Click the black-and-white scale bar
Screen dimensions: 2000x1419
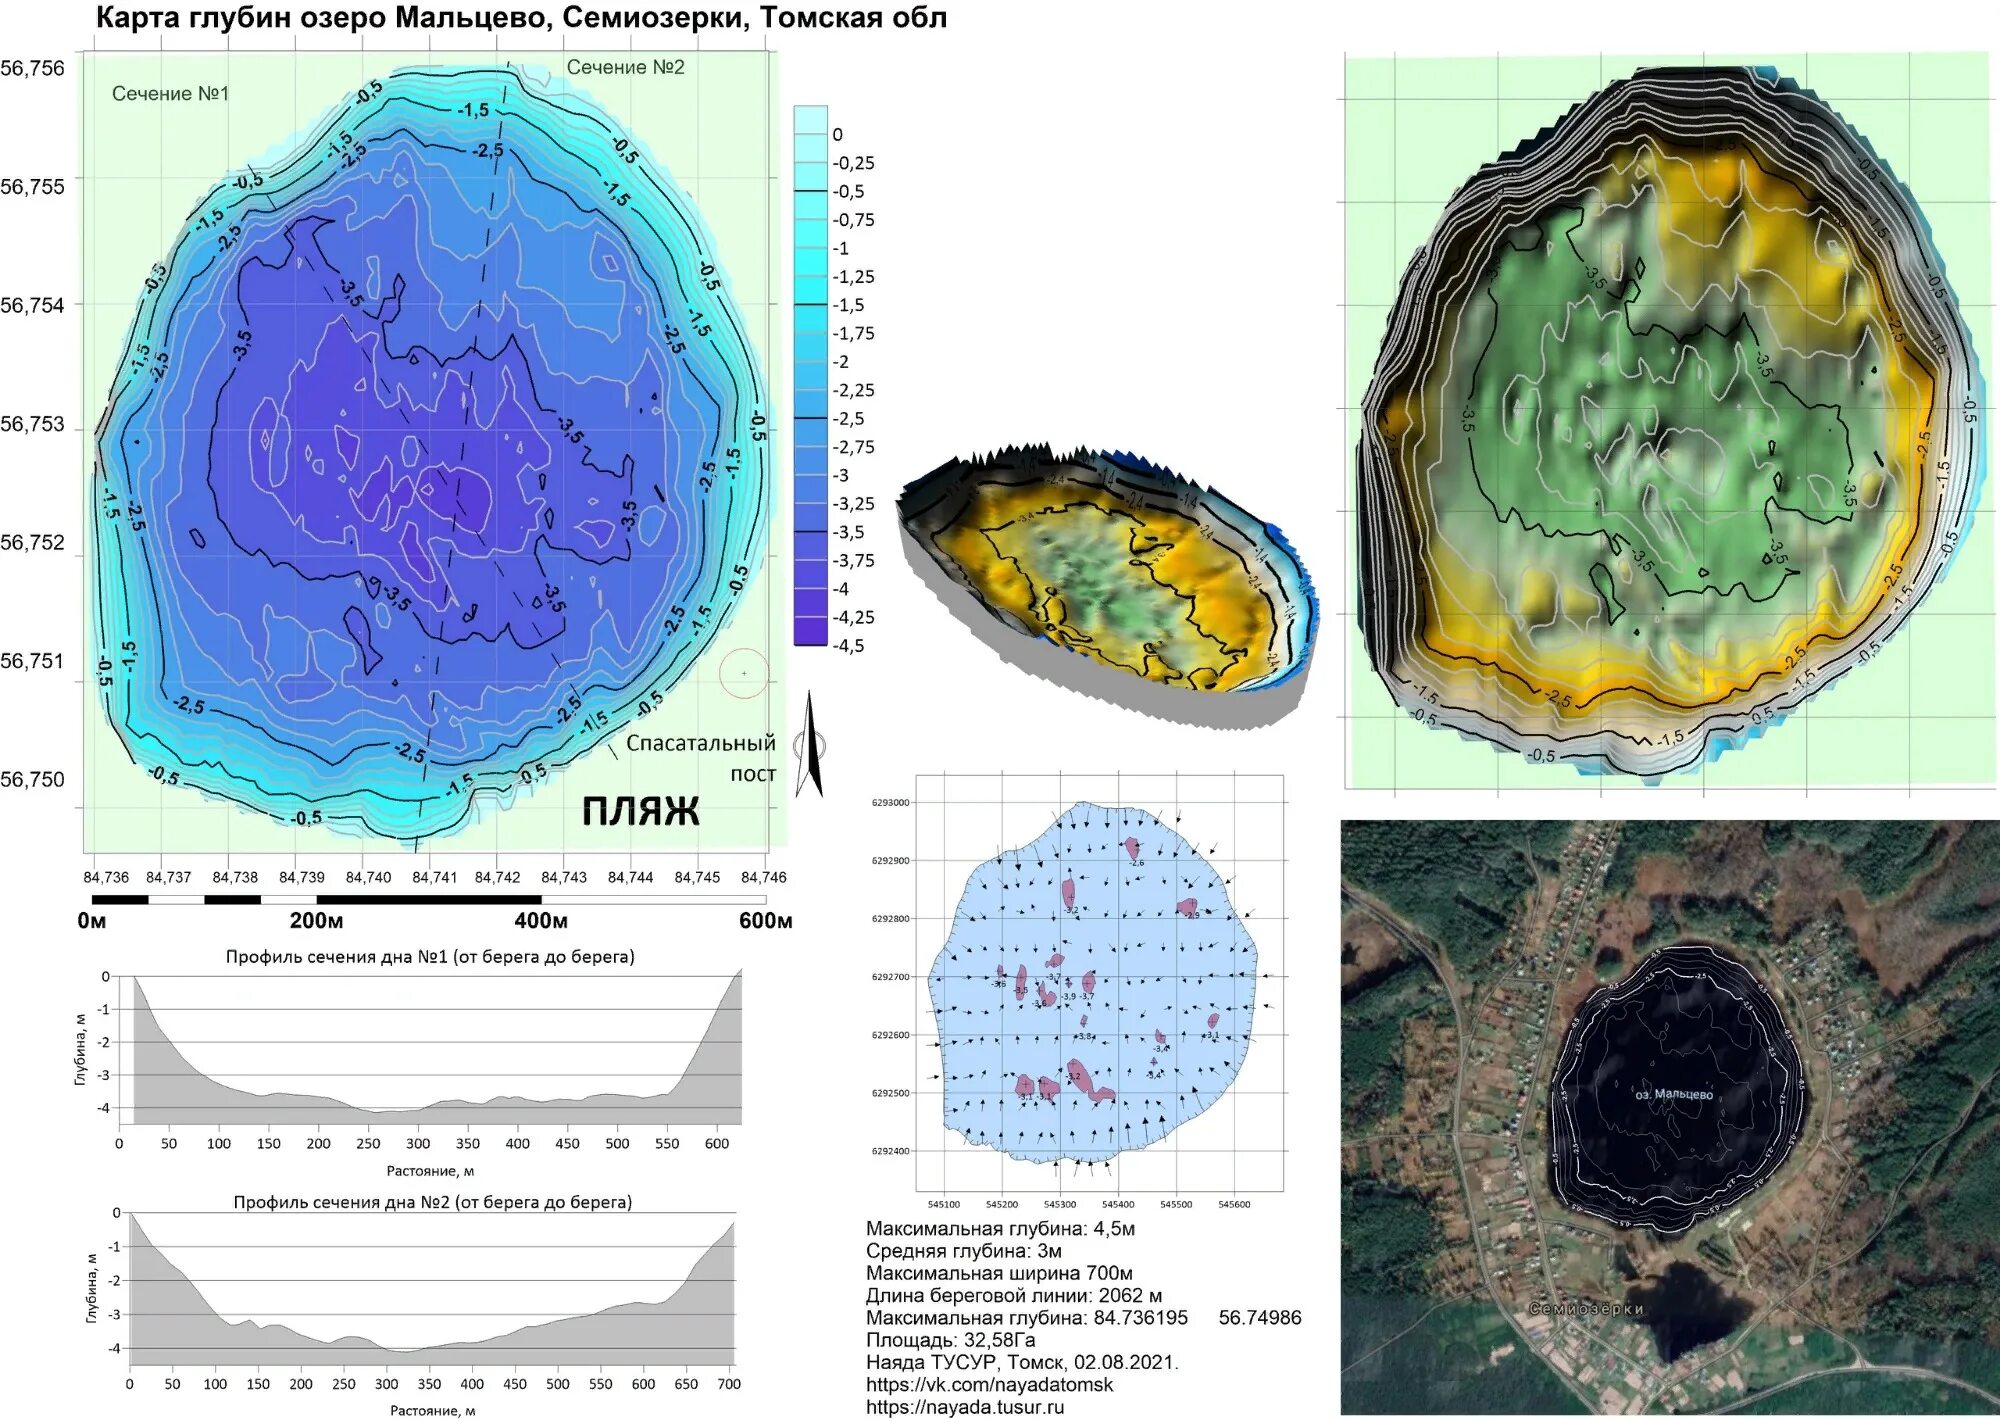[x=429, y=900]
